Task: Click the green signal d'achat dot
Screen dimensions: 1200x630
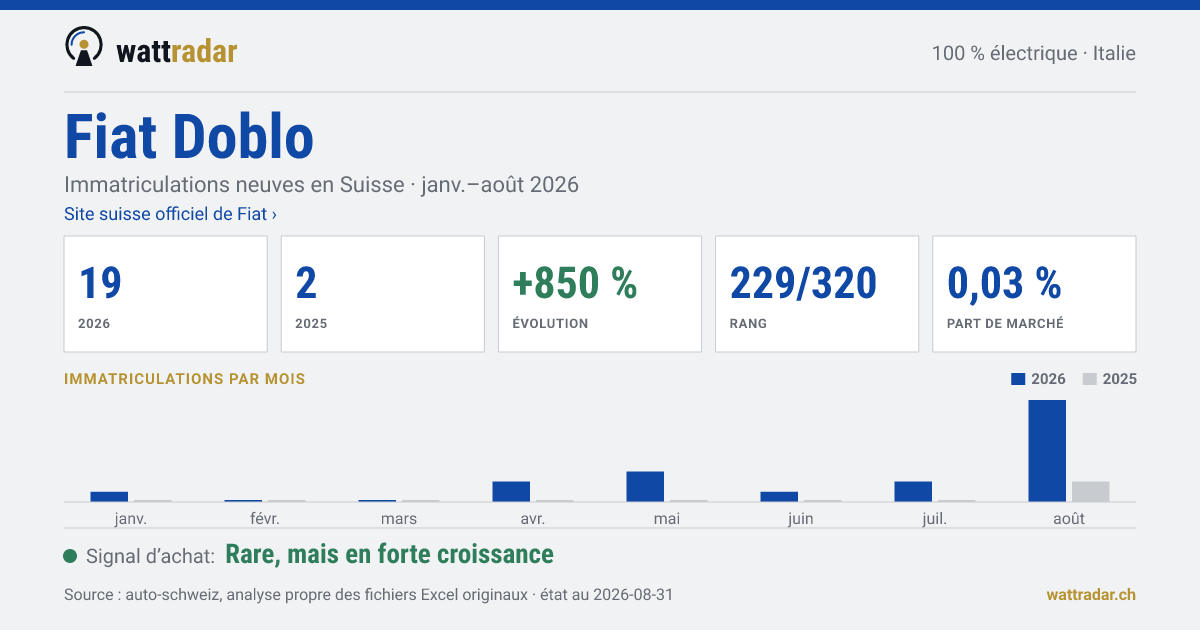Action: pos(70,556)
